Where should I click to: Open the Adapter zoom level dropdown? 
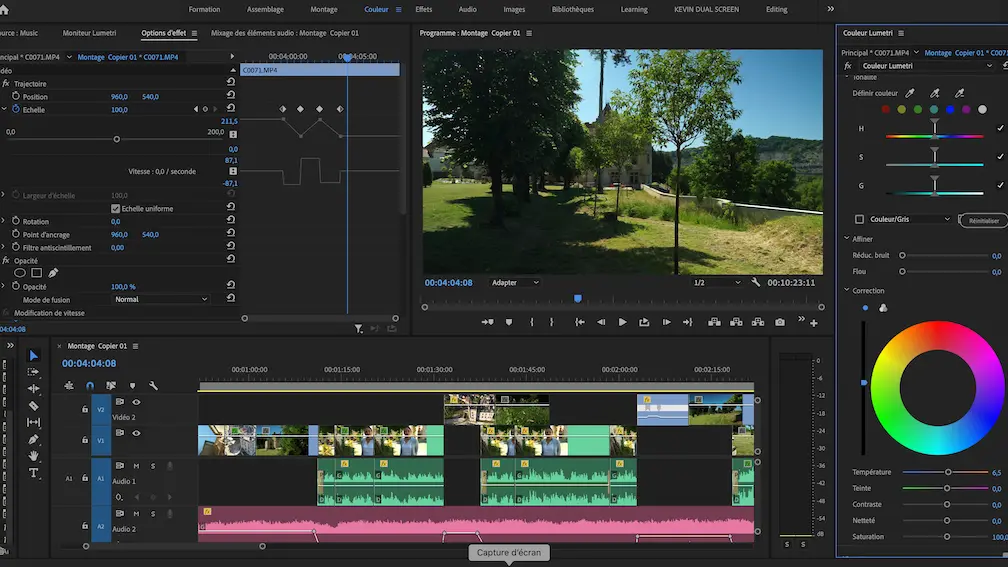pos(514,283)
